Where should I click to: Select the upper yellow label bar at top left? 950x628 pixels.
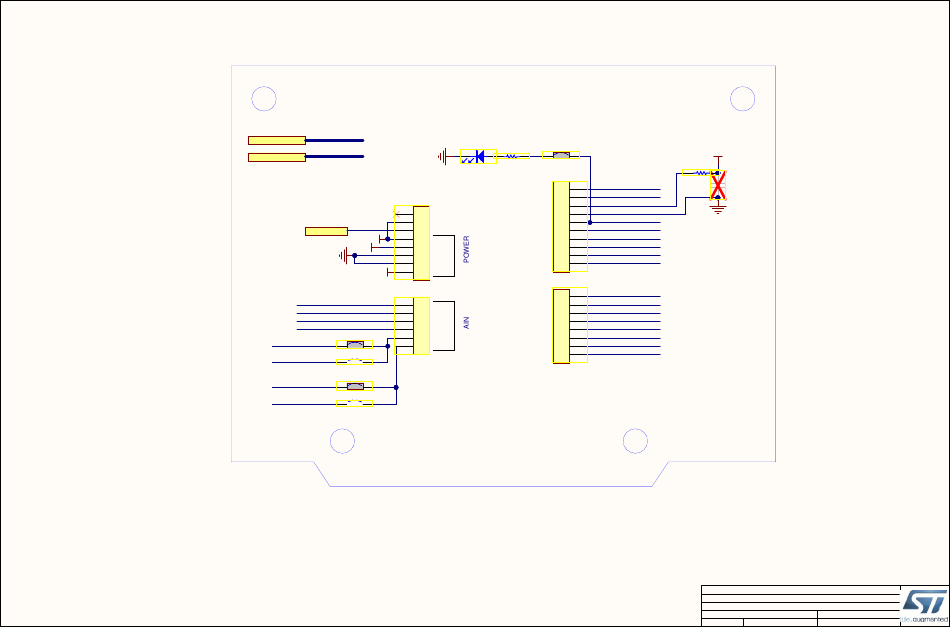coord(277,140)
